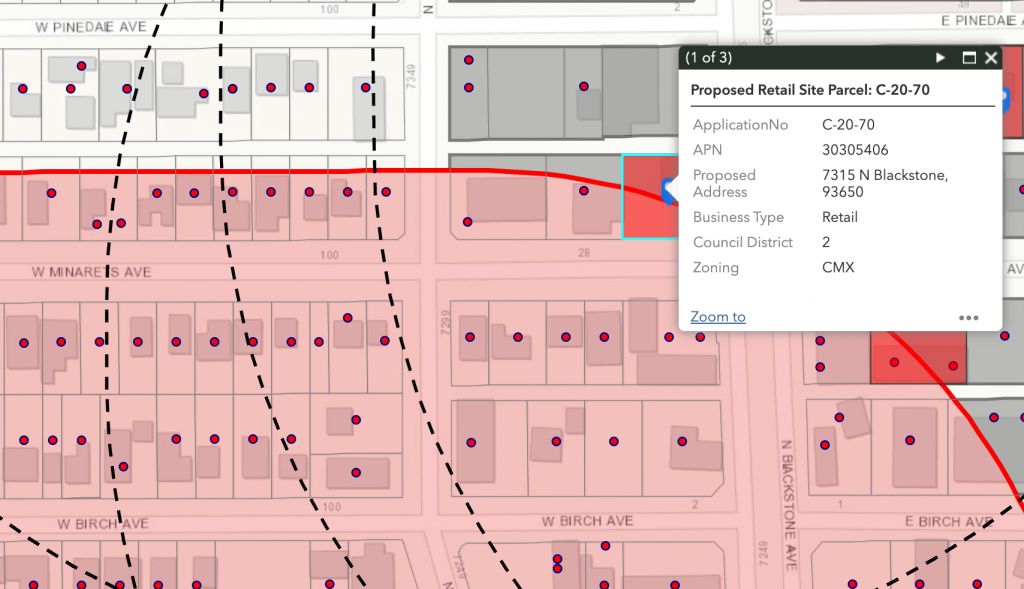Open the popup's three-dot actions menu

point(968,318)
